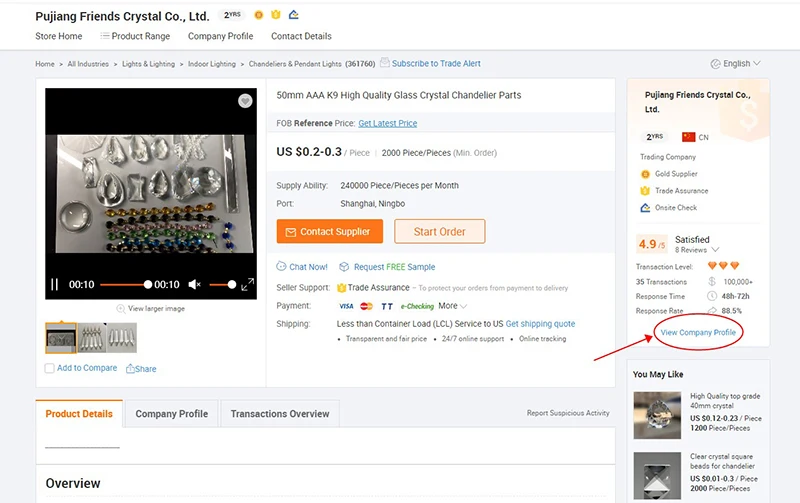Click the Share icon link
Screen dimensions: 800x503
tap(131, 369)
